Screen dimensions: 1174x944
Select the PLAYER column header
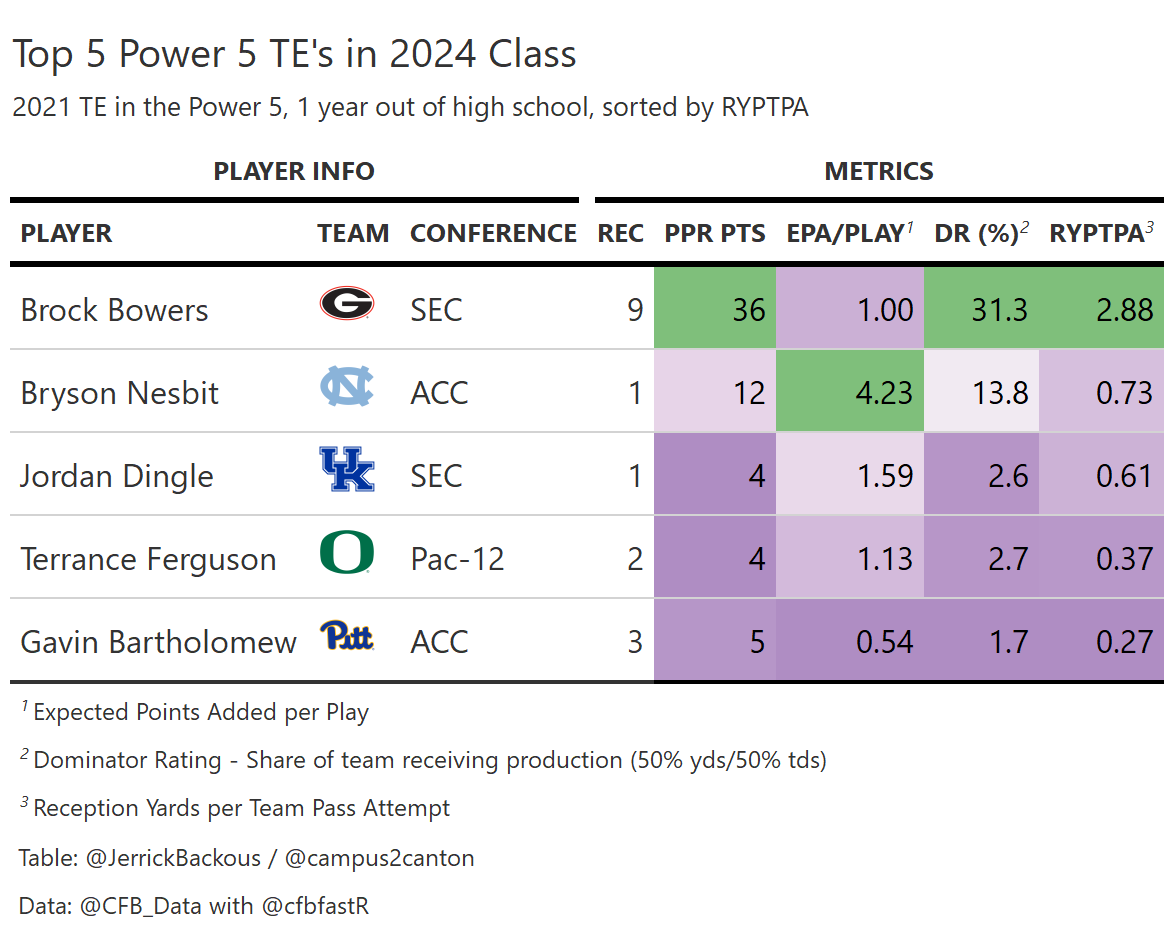pos(66,234)
